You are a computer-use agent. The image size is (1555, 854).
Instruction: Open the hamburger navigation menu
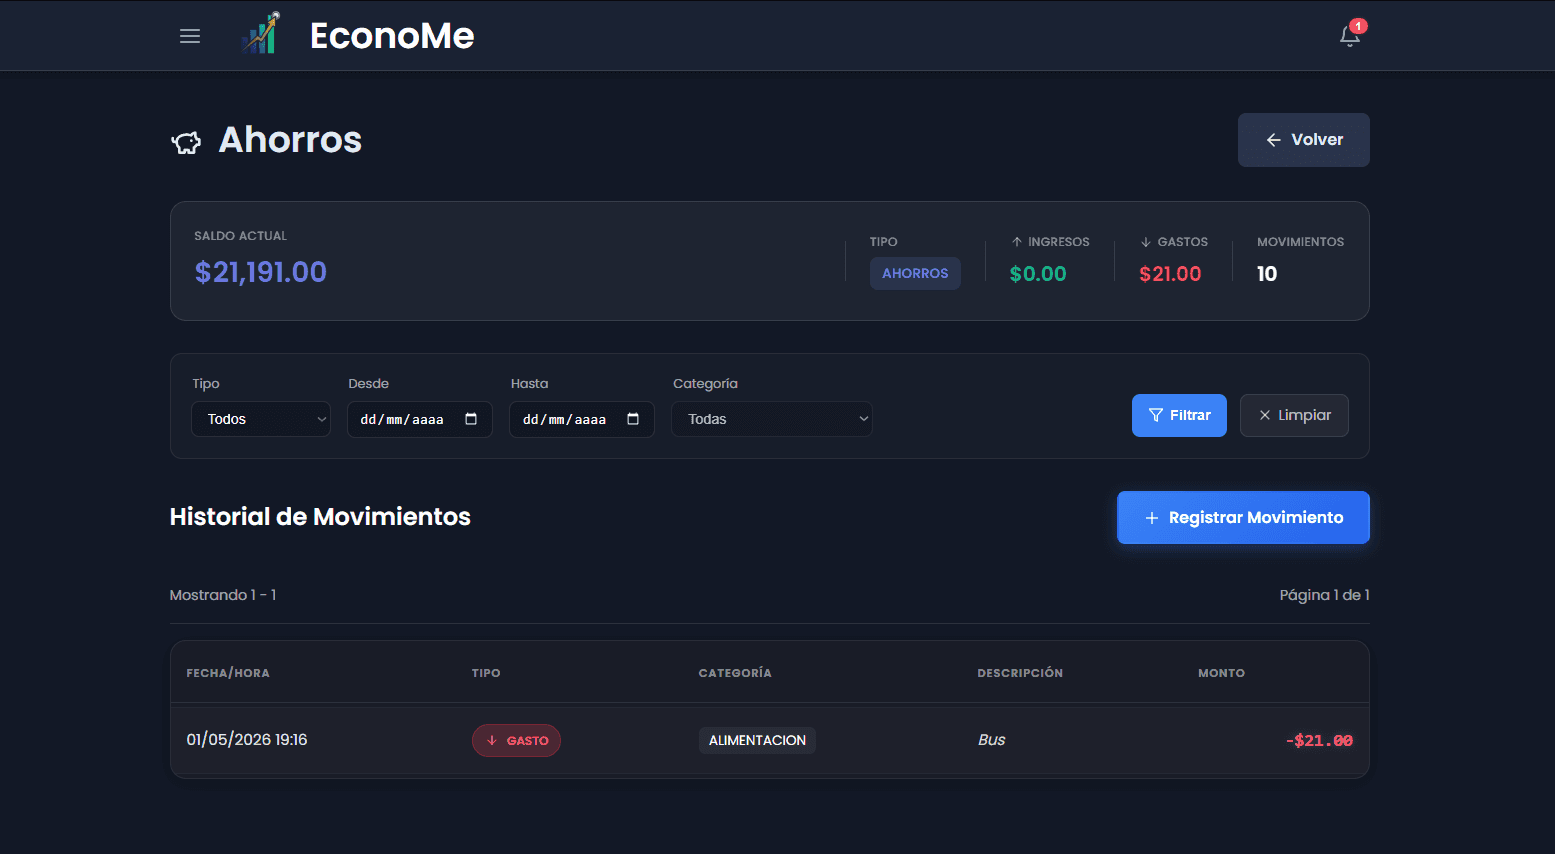(x=190, y=36)
